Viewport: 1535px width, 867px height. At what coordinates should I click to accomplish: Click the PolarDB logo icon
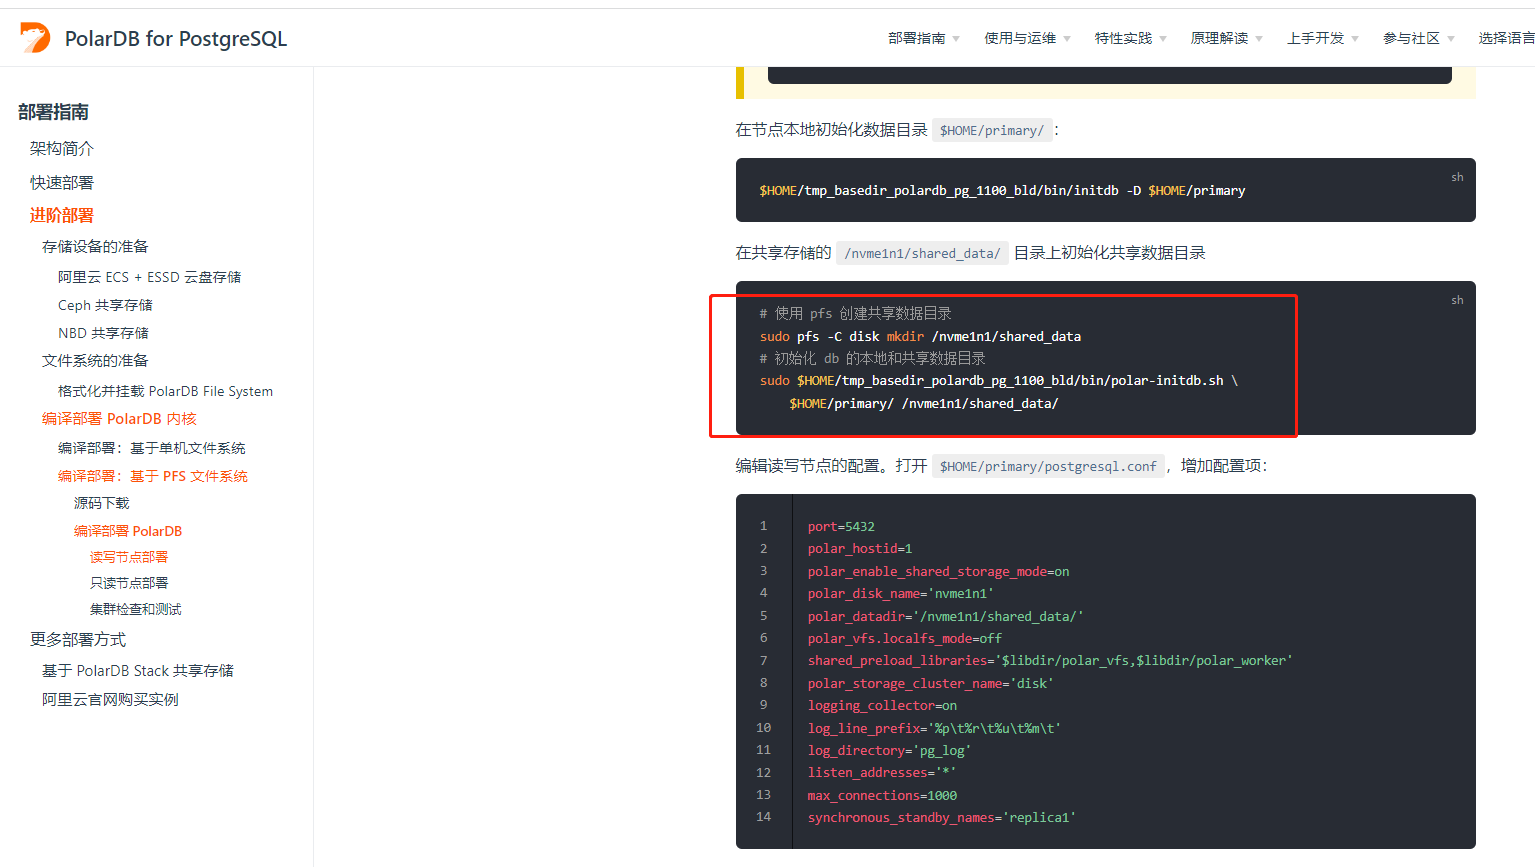click(x=35, y=38)
